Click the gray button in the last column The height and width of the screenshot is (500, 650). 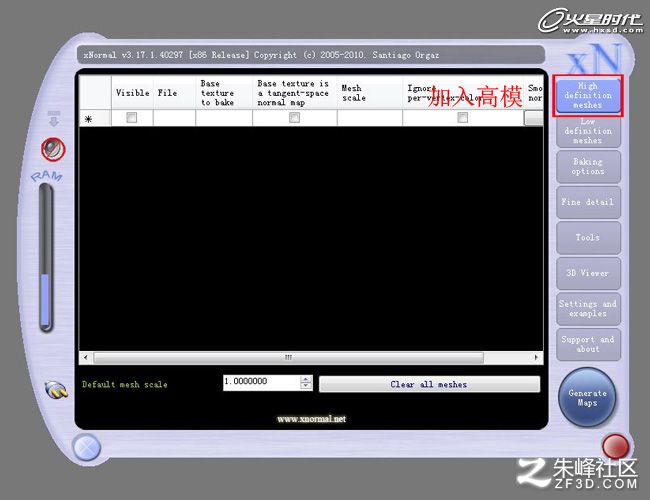[x=534, y=118]
